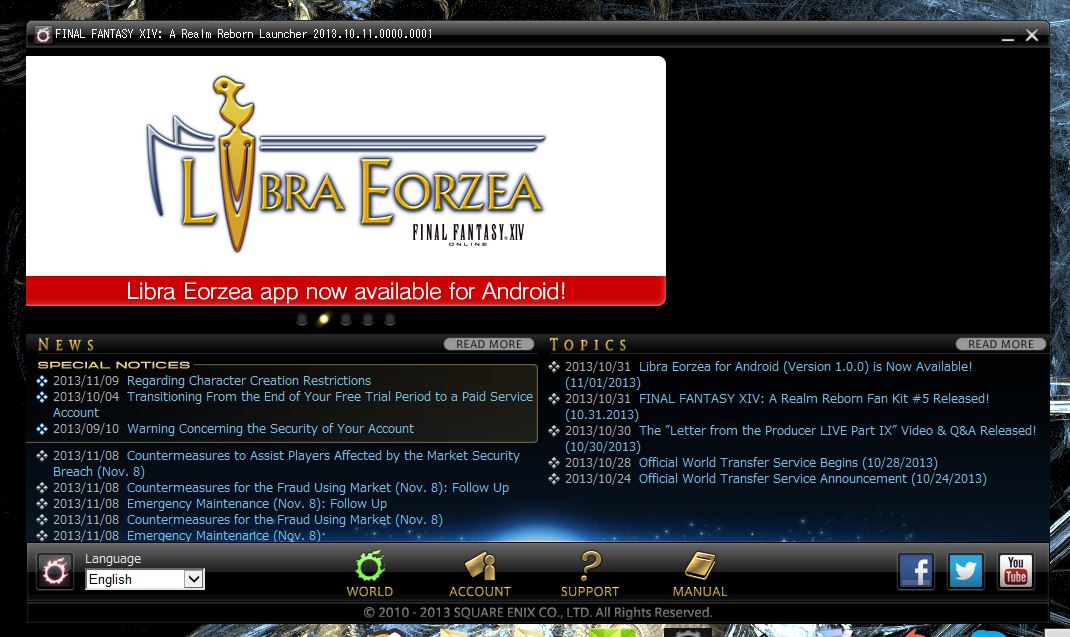Click READ MORE in the News section
1070x637 pixels.
(489, 344)
